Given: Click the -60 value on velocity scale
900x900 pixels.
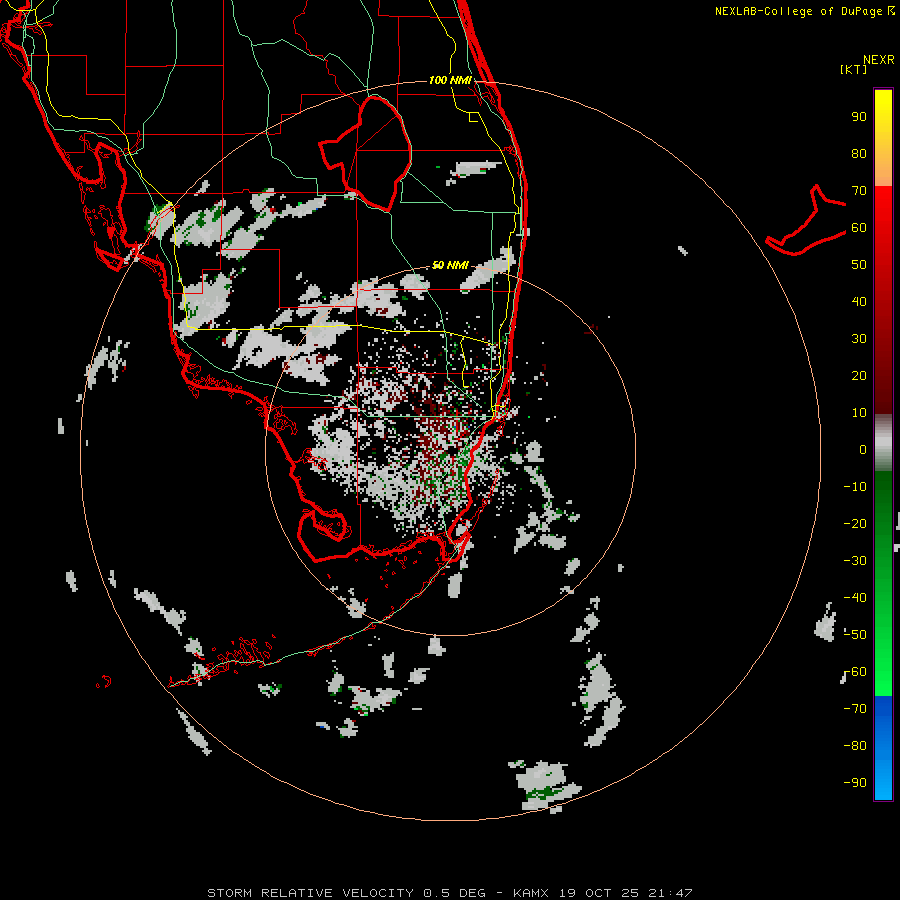Looking at the screenshot, I should tap(855, 672).
